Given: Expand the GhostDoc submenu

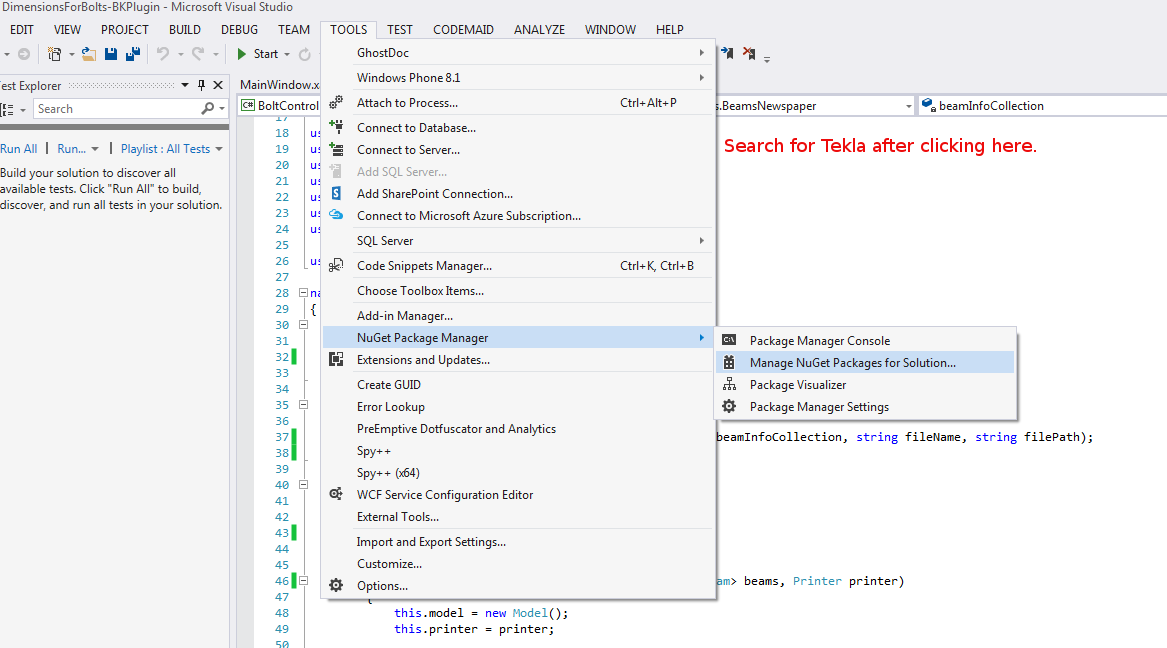Looking at the screenshot, I should coord(701,53).
